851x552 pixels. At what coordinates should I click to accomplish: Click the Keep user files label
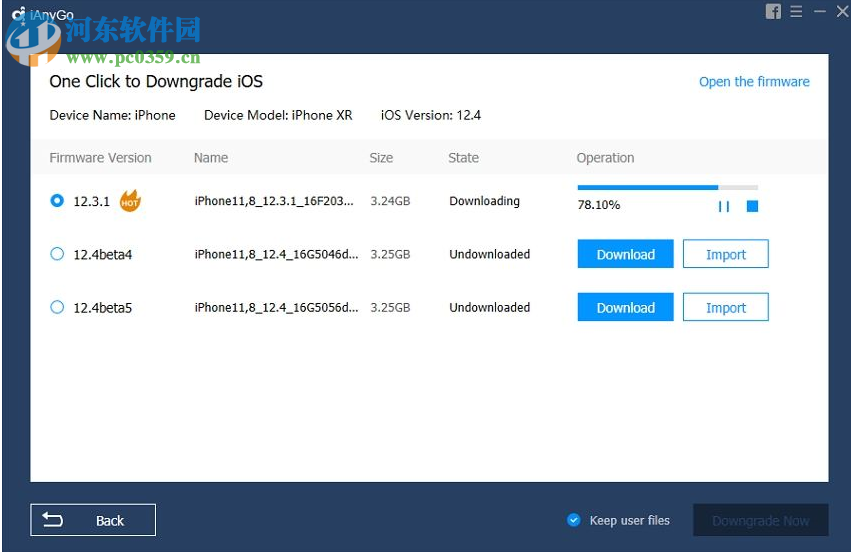point(630,521)
